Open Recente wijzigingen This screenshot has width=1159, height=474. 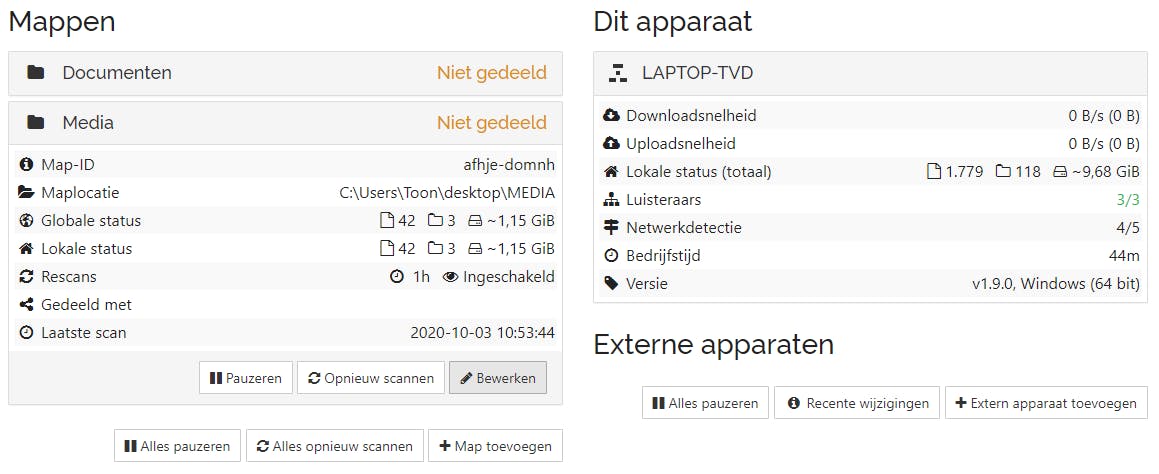click(x=857, y=403)
